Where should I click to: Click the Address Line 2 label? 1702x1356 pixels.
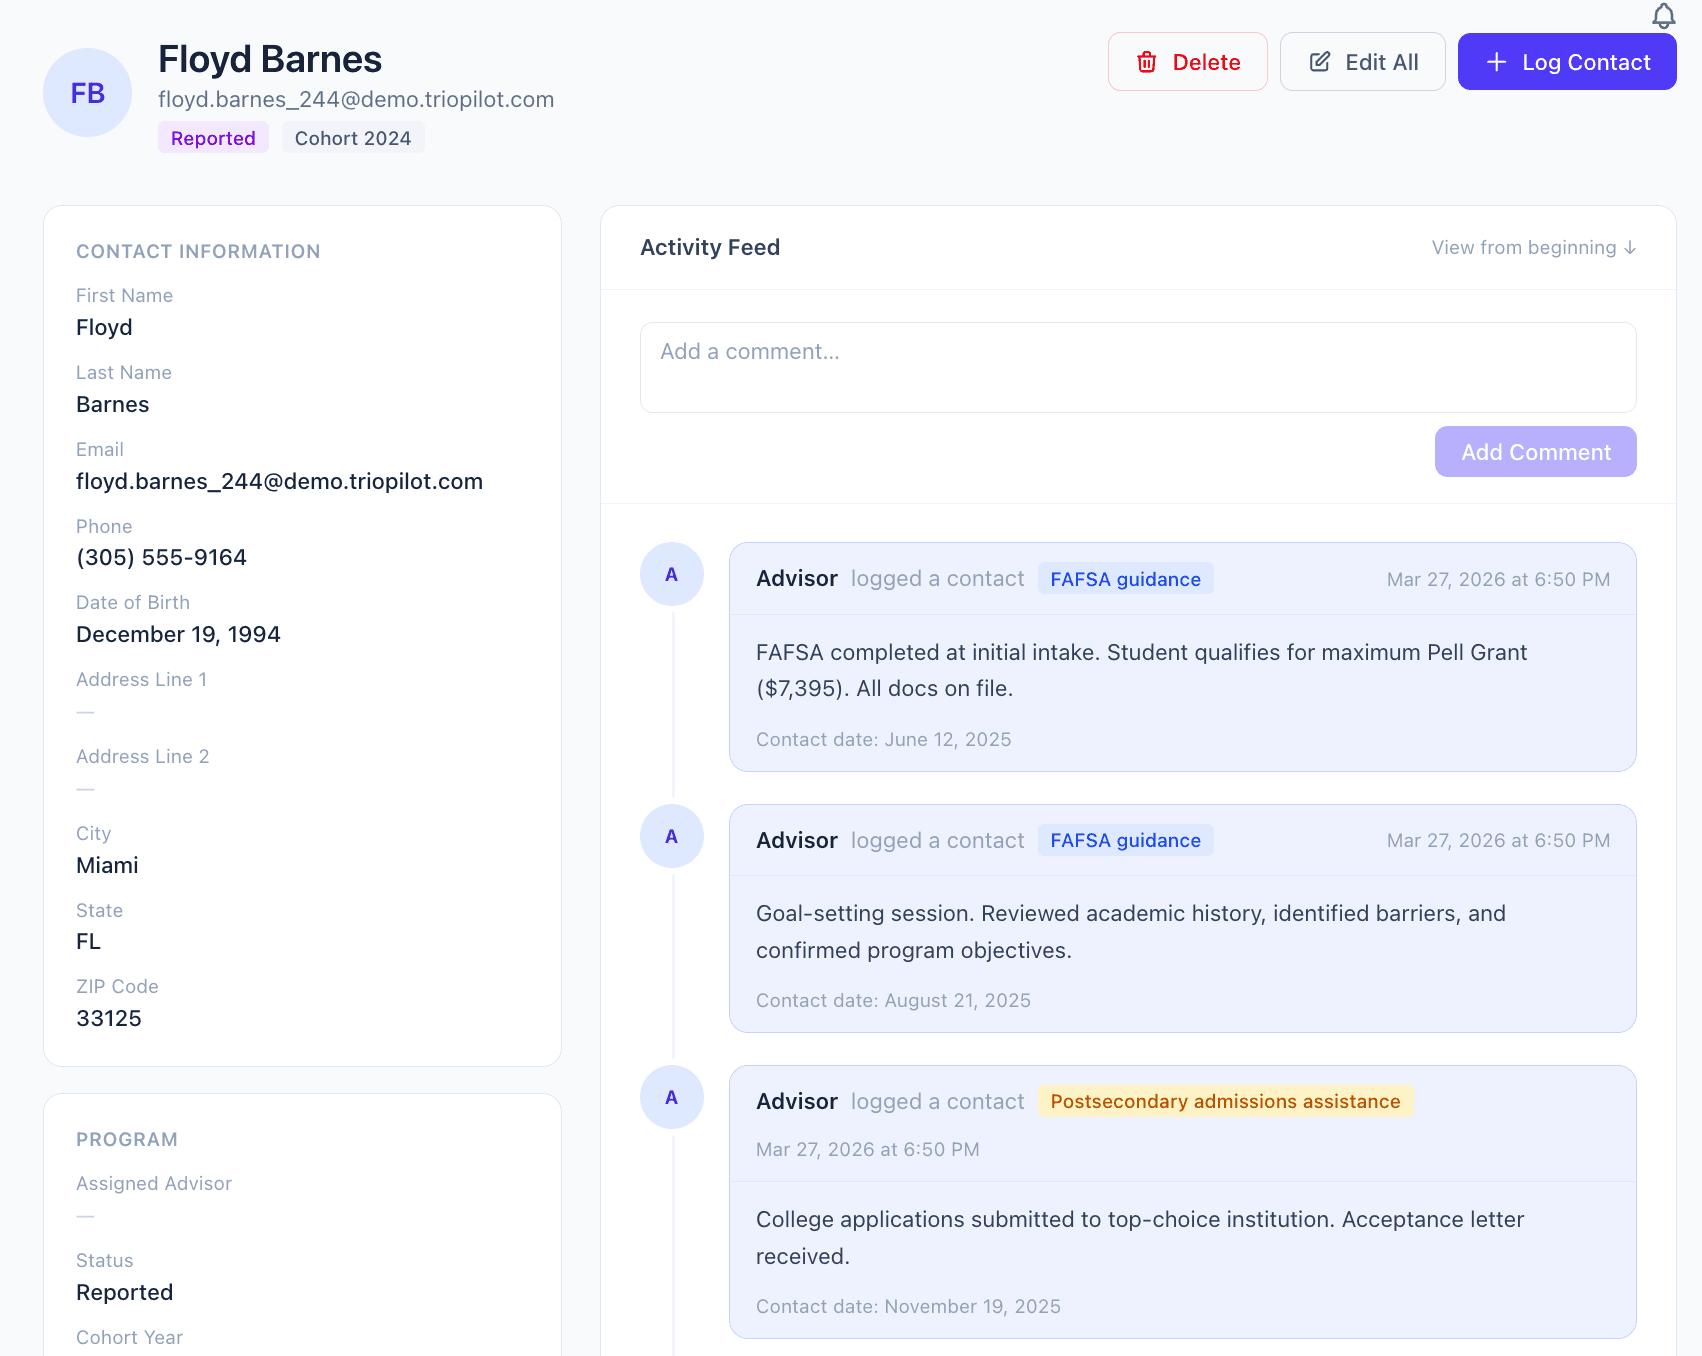[x=143, y=757]
